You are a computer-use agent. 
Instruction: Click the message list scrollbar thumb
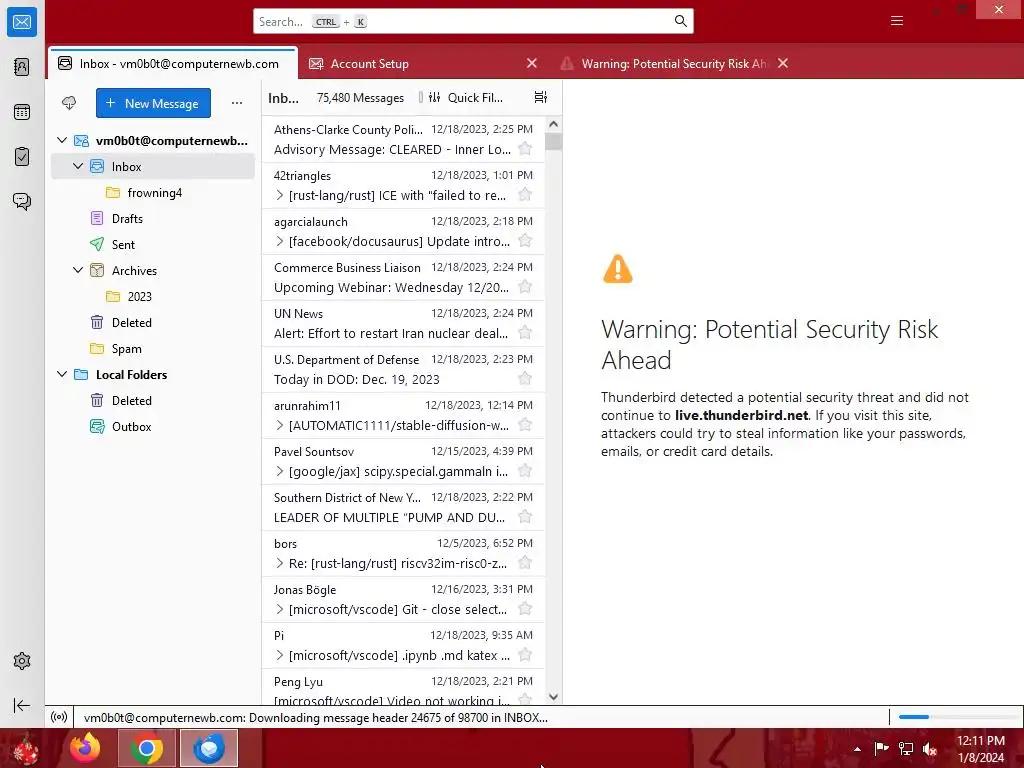(x=554, y=142)
